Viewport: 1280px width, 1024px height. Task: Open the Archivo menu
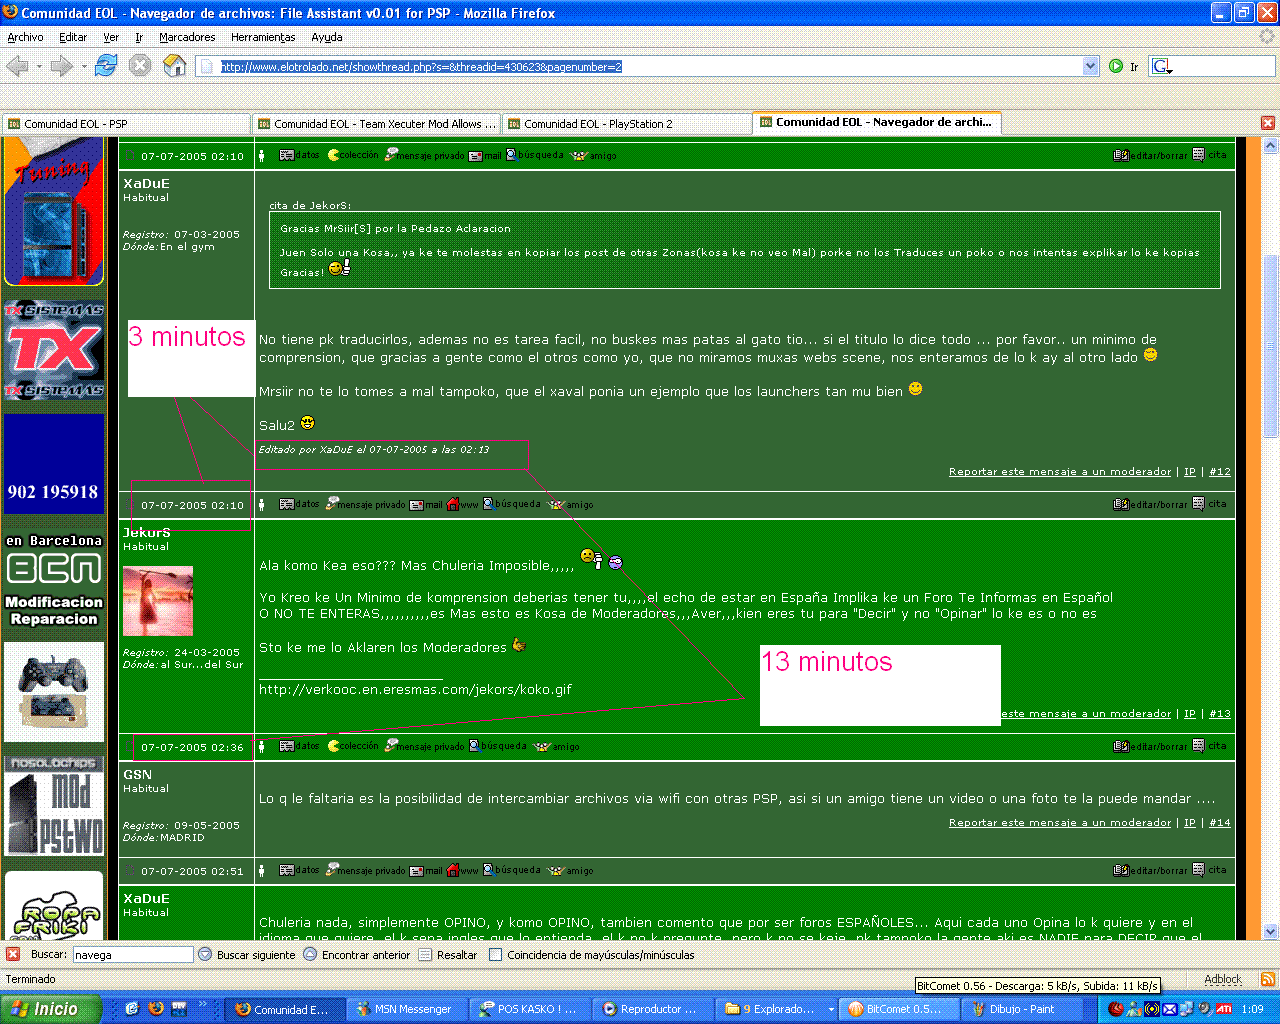coord(25,37)
